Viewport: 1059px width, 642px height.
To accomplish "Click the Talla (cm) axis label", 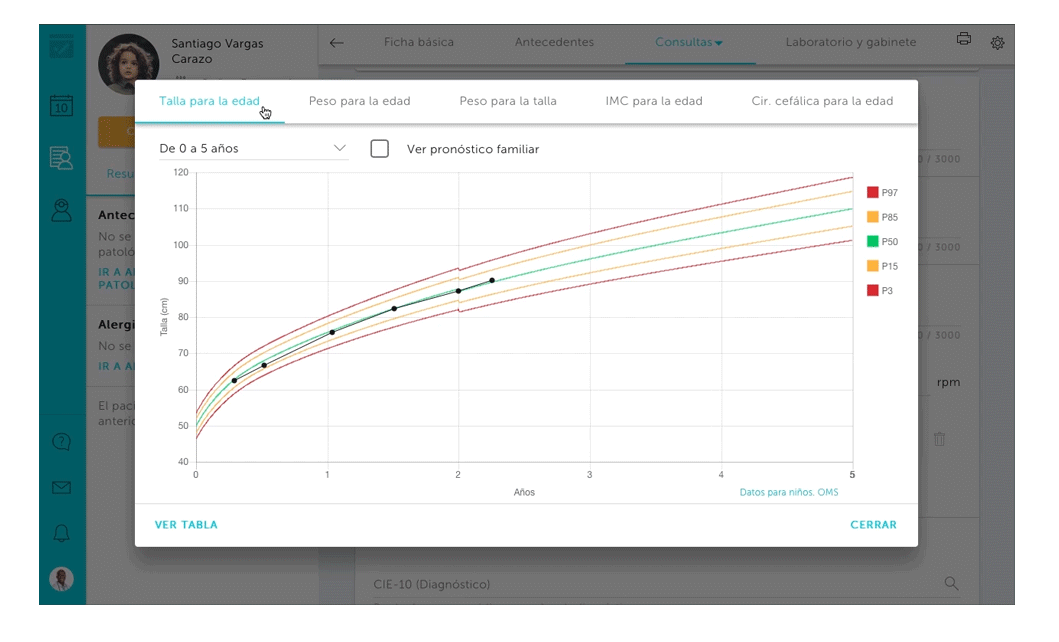I will [163, 317].
